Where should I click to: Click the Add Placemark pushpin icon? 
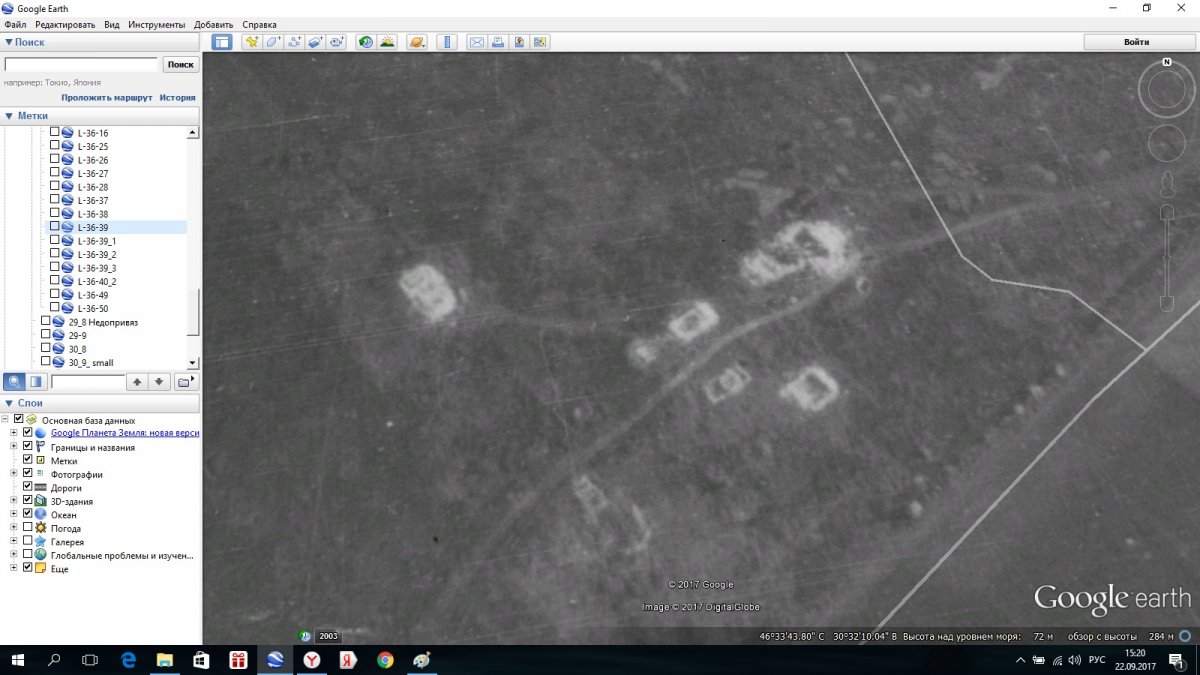[252, 42]
